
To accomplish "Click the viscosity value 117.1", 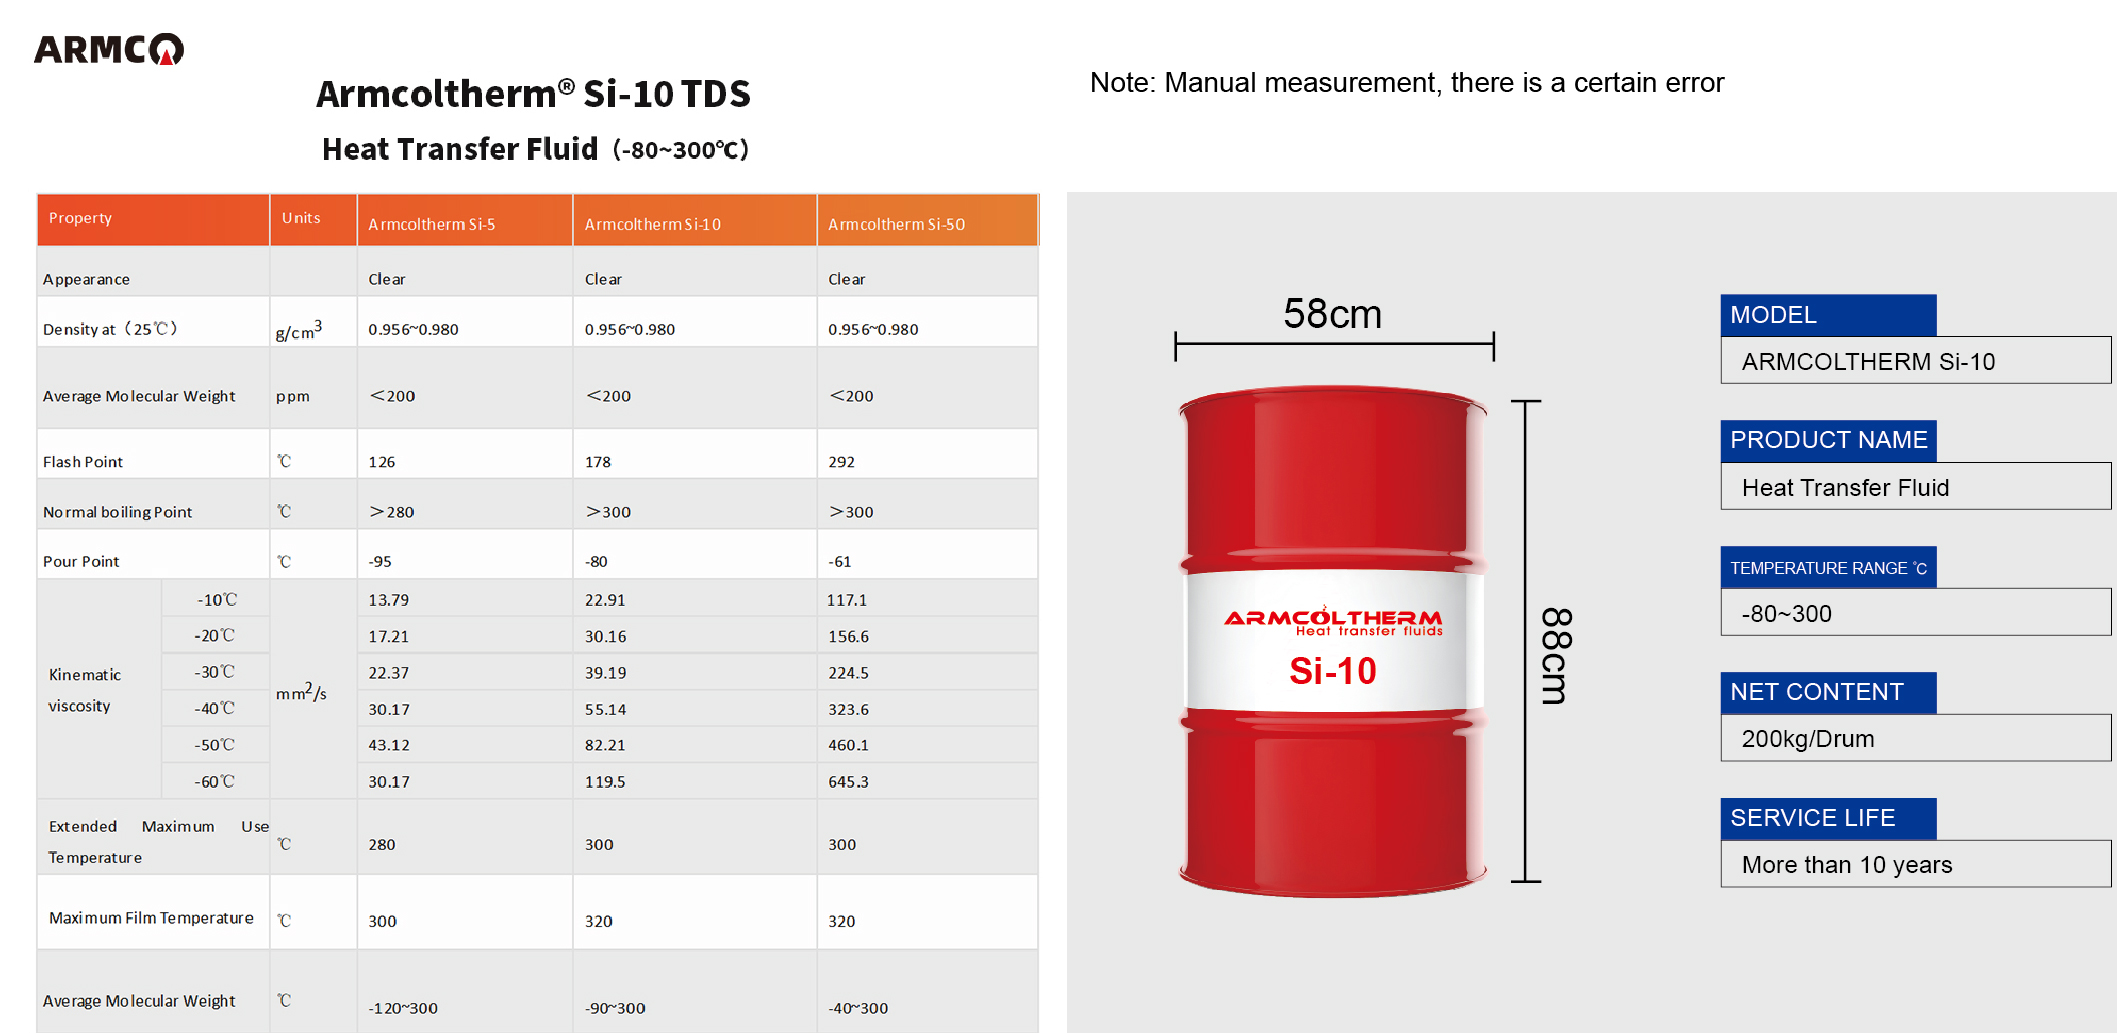I will click(x=847, y=600).
